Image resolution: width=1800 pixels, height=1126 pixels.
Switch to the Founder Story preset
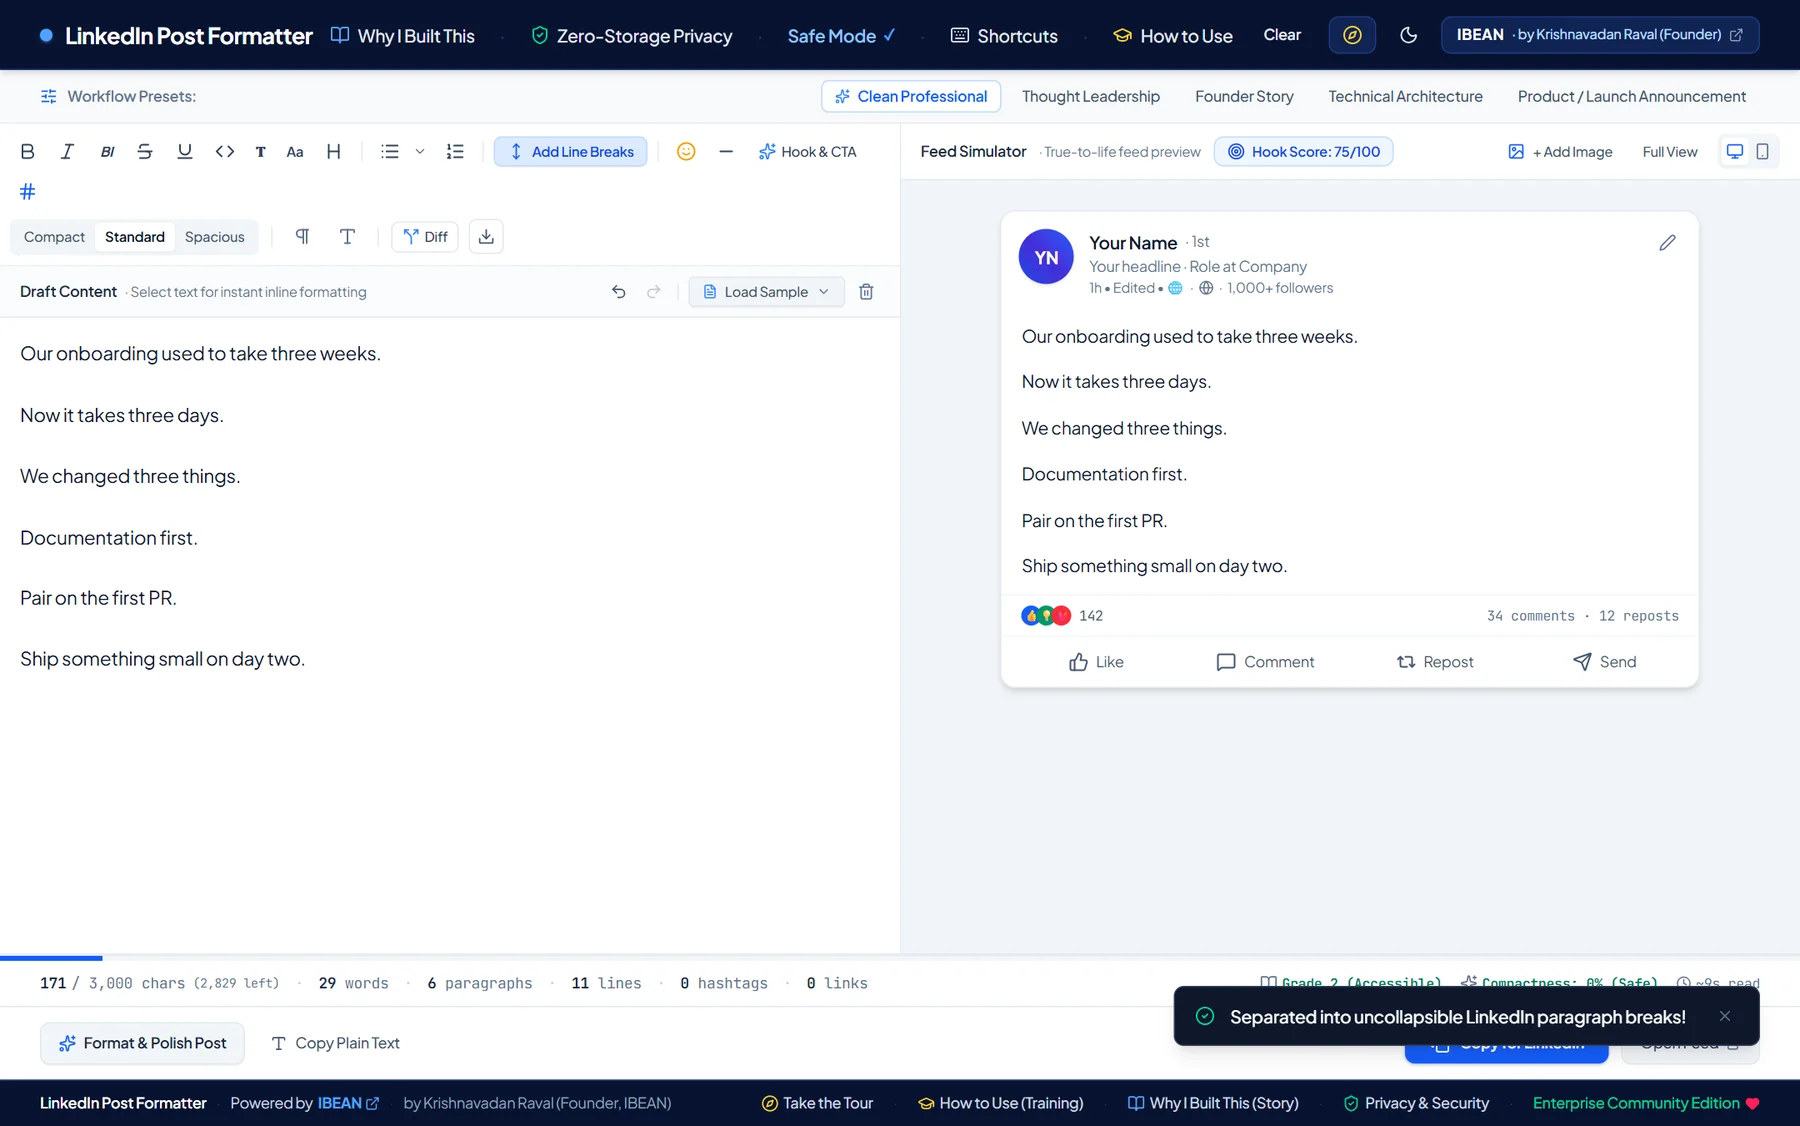coord(1244,97)
